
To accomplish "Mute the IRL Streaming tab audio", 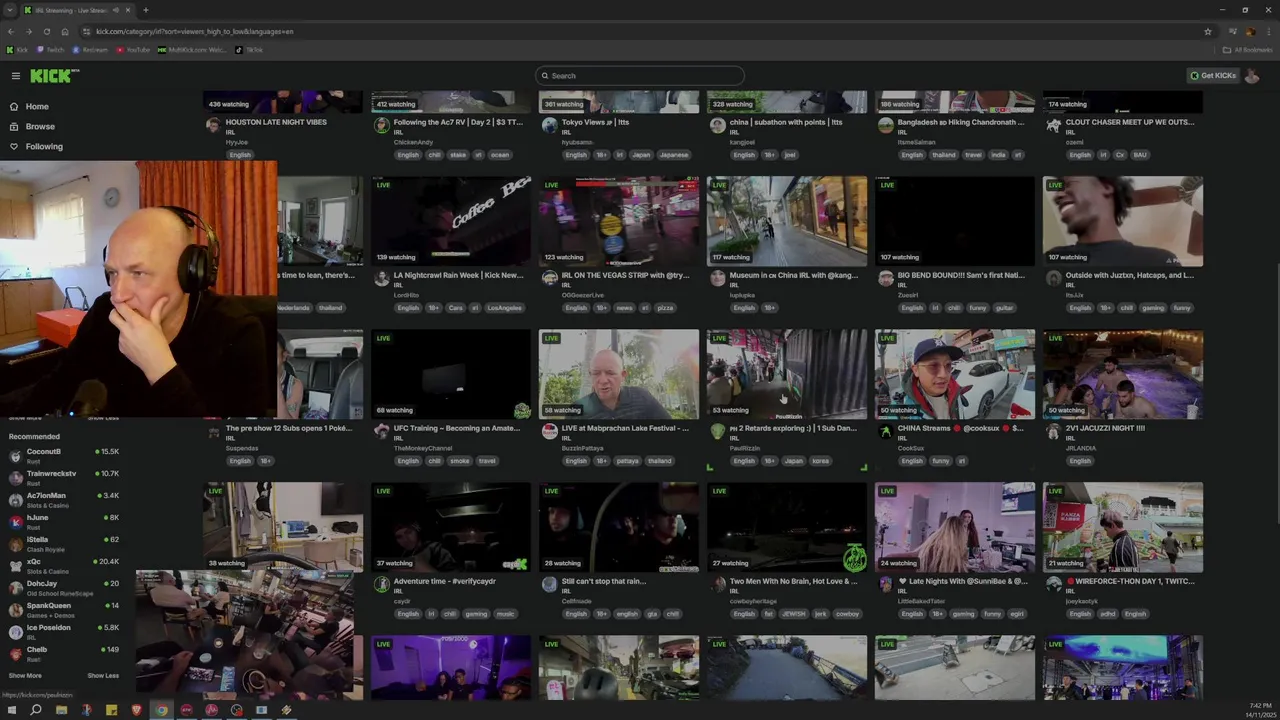I will point(117,10).
